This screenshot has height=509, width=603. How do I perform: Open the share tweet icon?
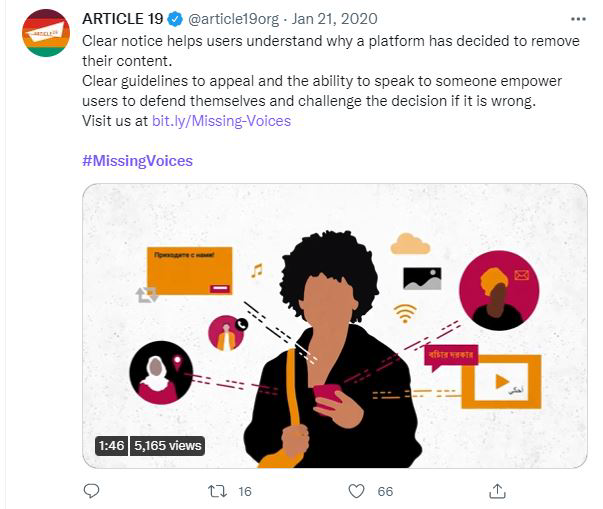coord(497,490)
